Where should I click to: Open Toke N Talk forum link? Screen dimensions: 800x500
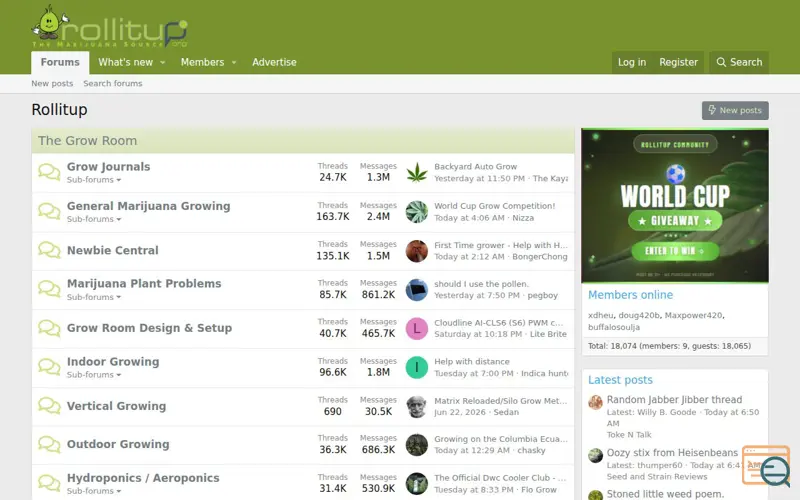click(629, 435)
